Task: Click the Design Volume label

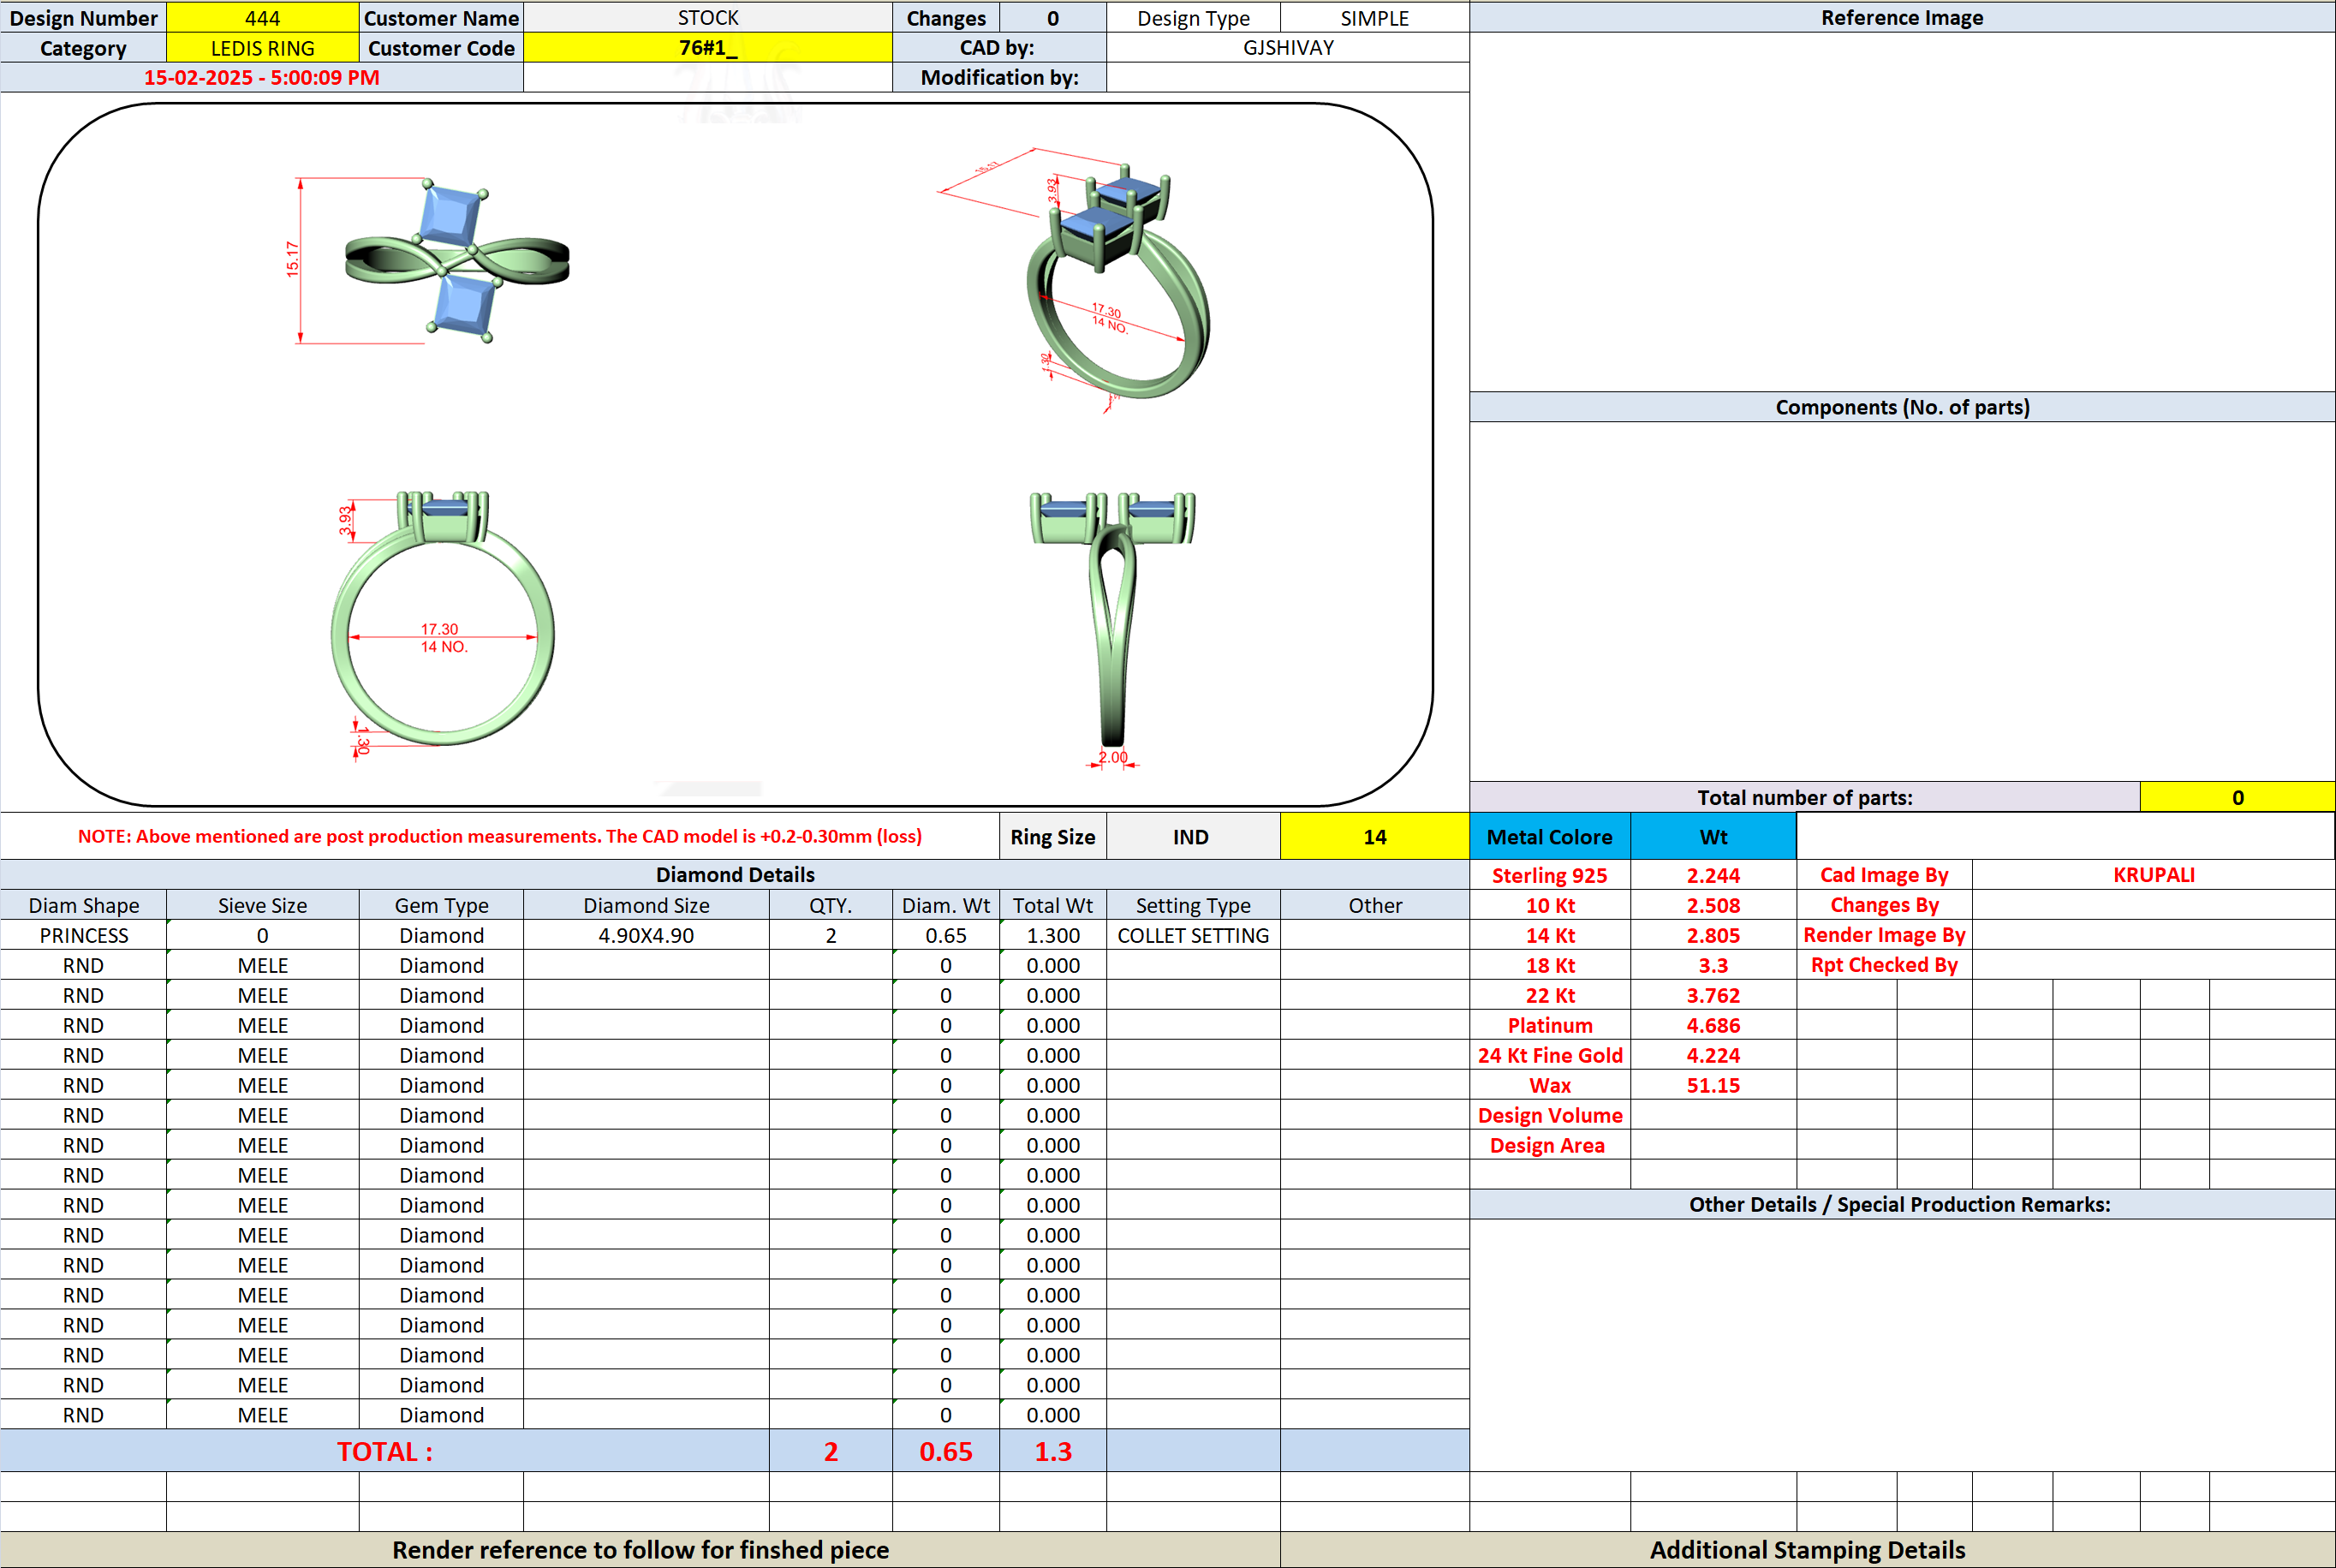Action: click(x=1550, y=1115)
